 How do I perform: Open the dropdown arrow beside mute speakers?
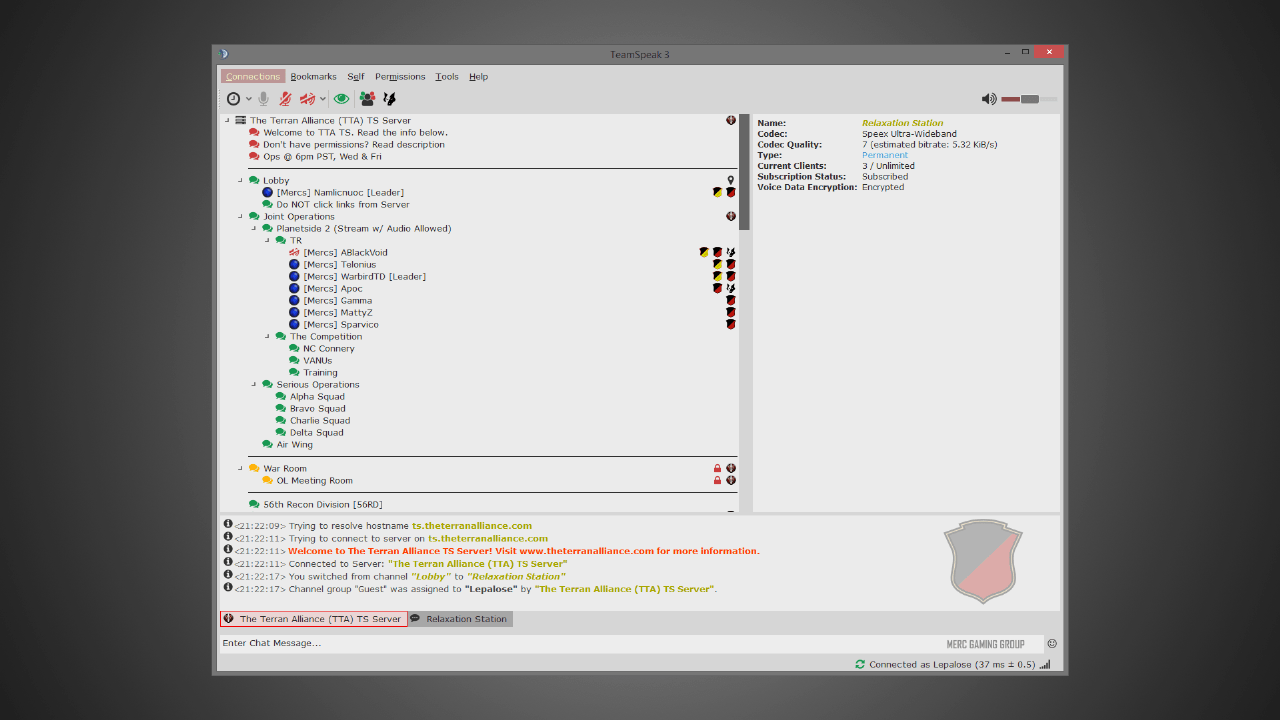click(323, 99)
